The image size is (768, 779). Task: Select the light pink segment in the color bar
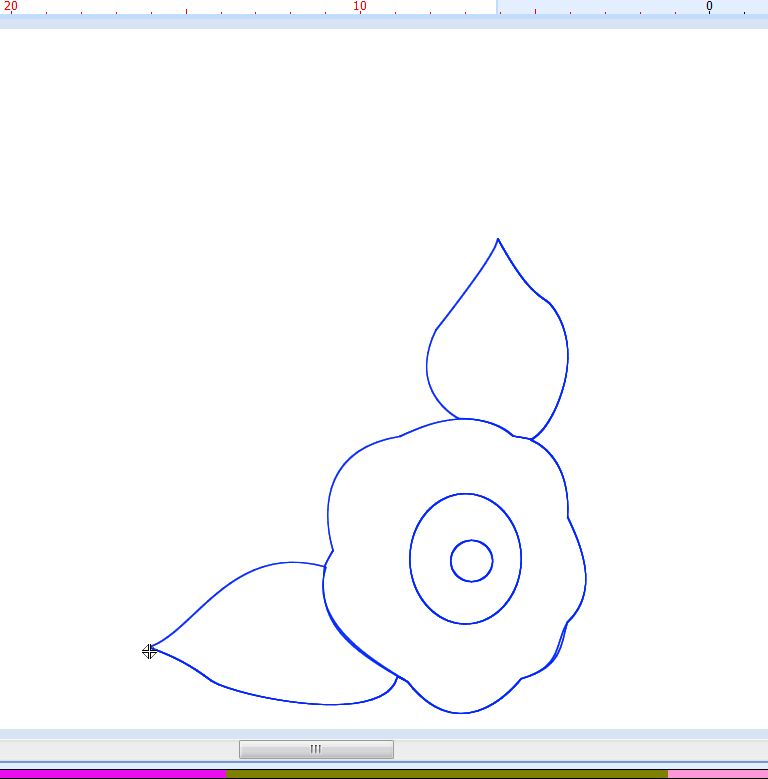pyautogui.click(x=718, y=775)
